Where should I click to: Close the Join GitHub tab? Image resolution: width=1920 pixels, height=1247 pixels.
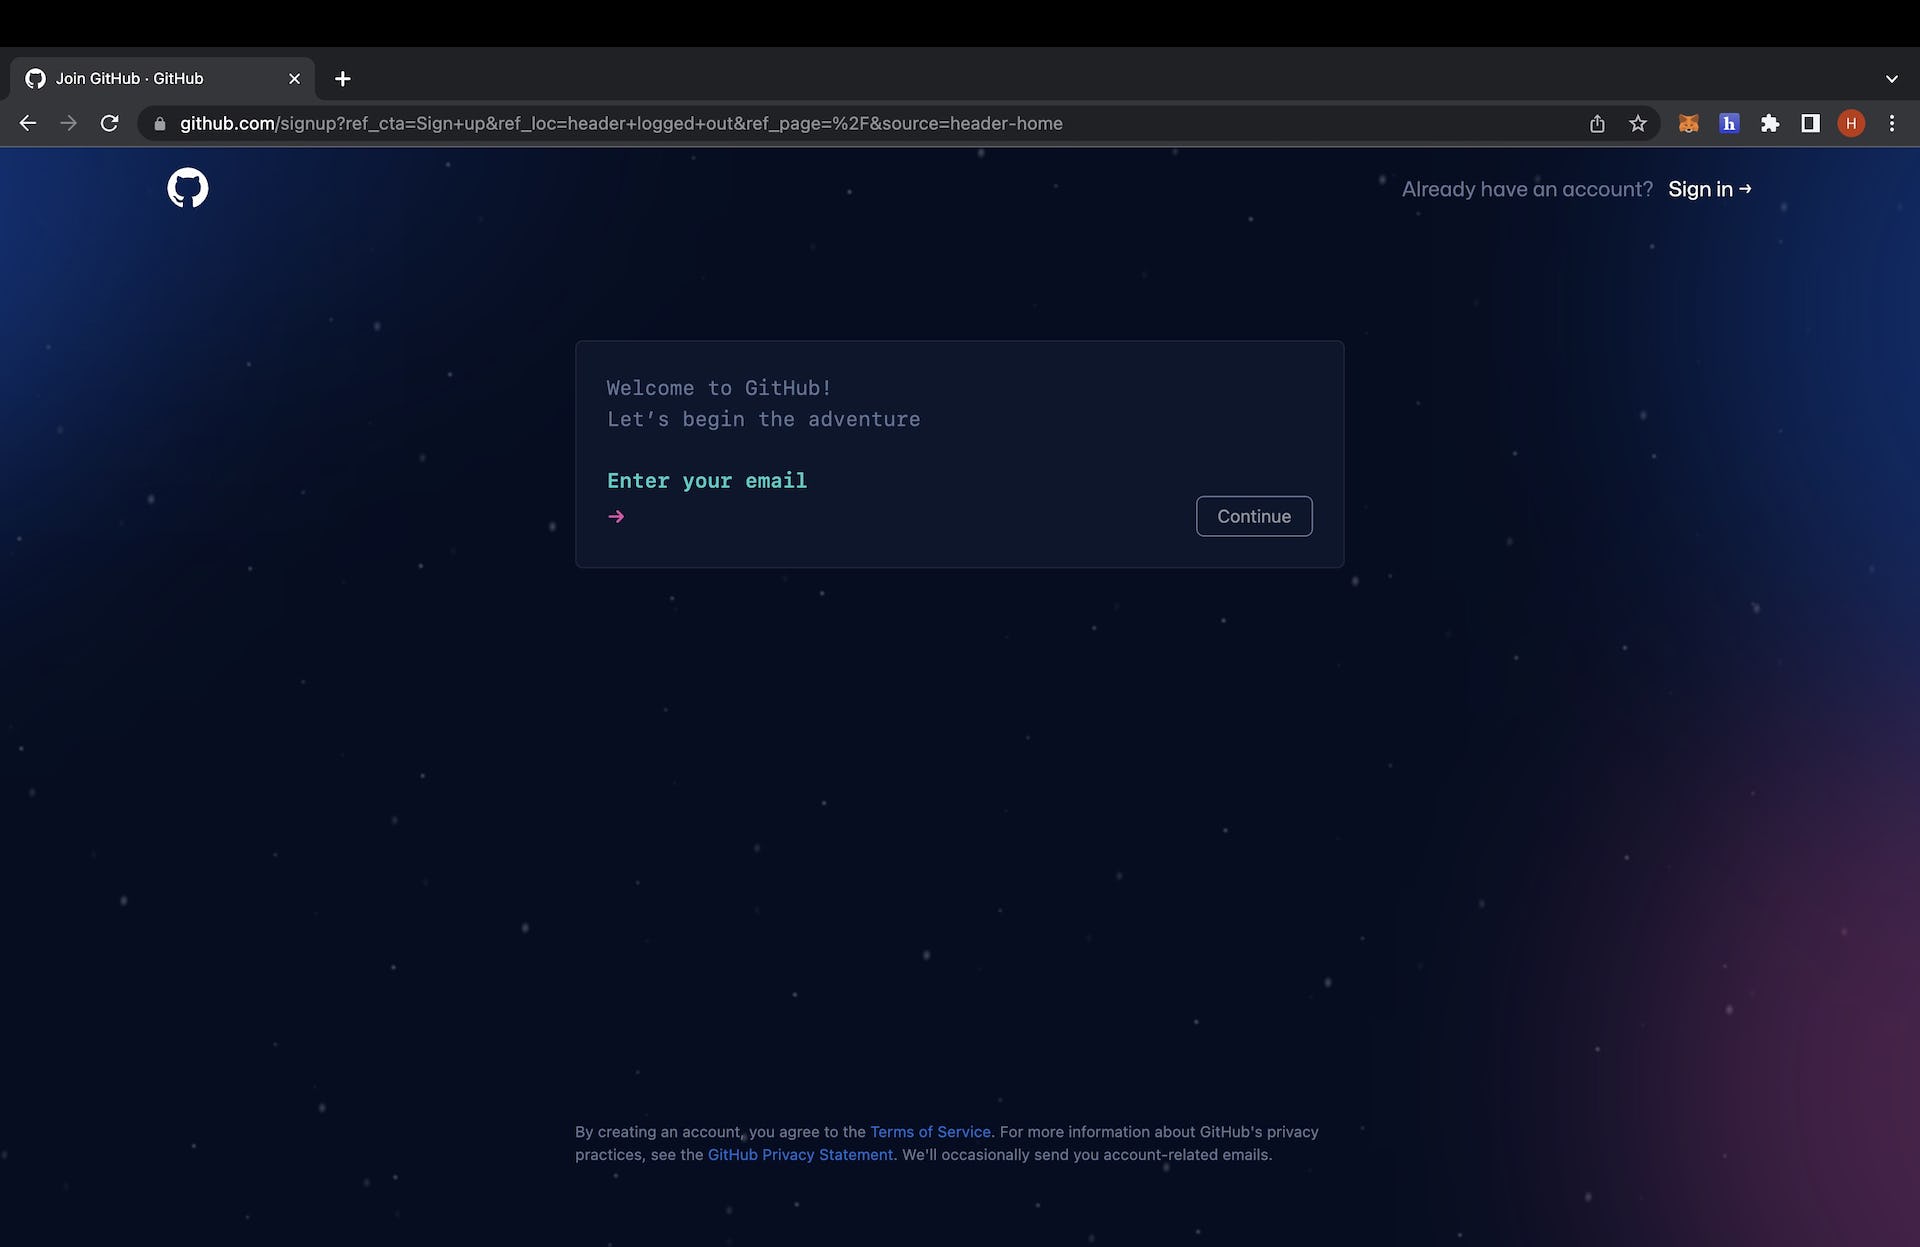pos(294,78)
